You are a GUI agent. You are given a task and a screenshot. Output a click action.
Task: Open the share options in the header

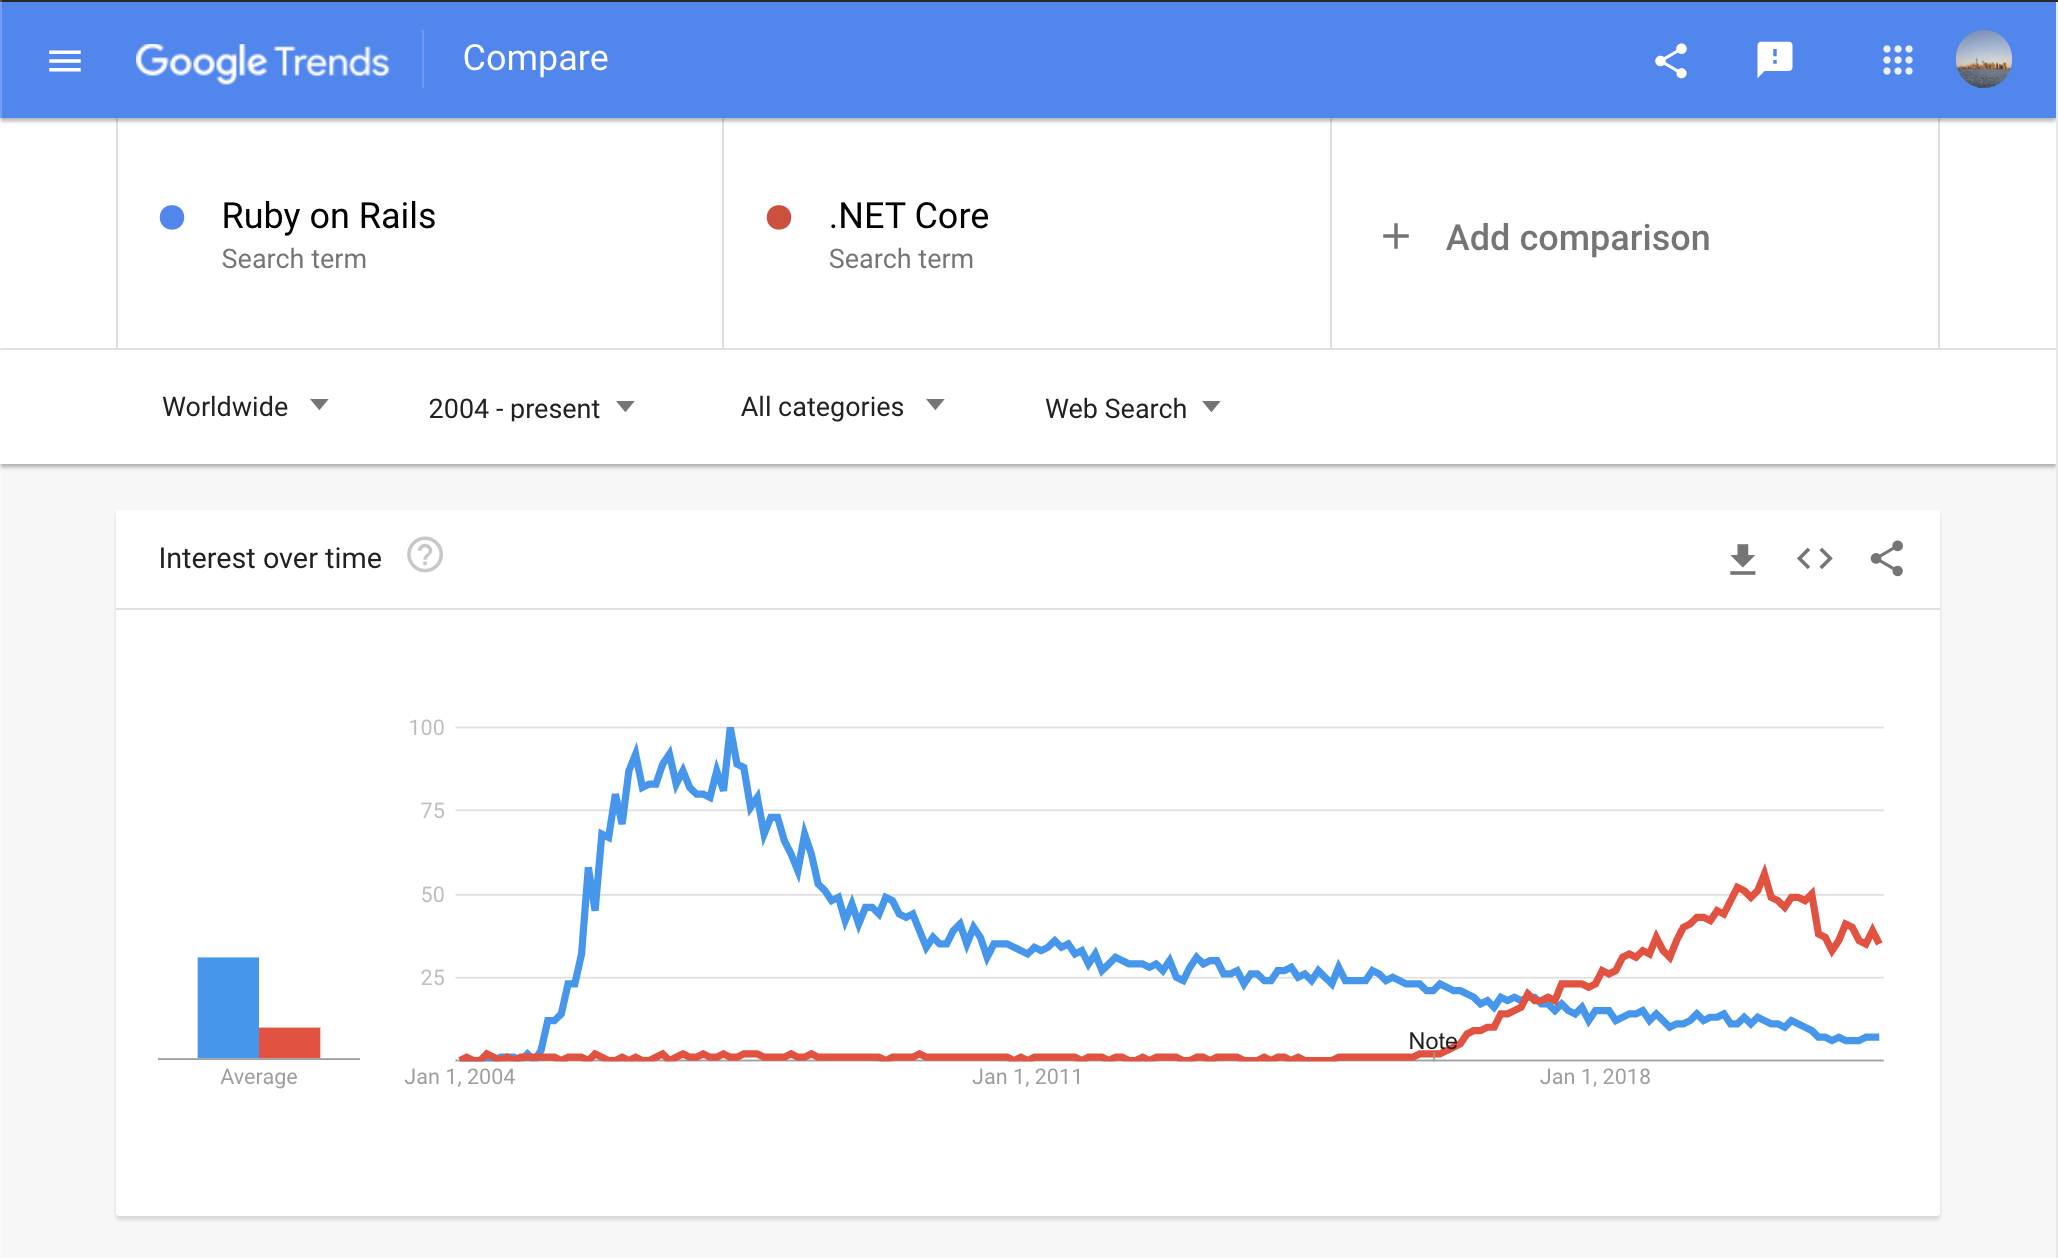pos(1671,60)
